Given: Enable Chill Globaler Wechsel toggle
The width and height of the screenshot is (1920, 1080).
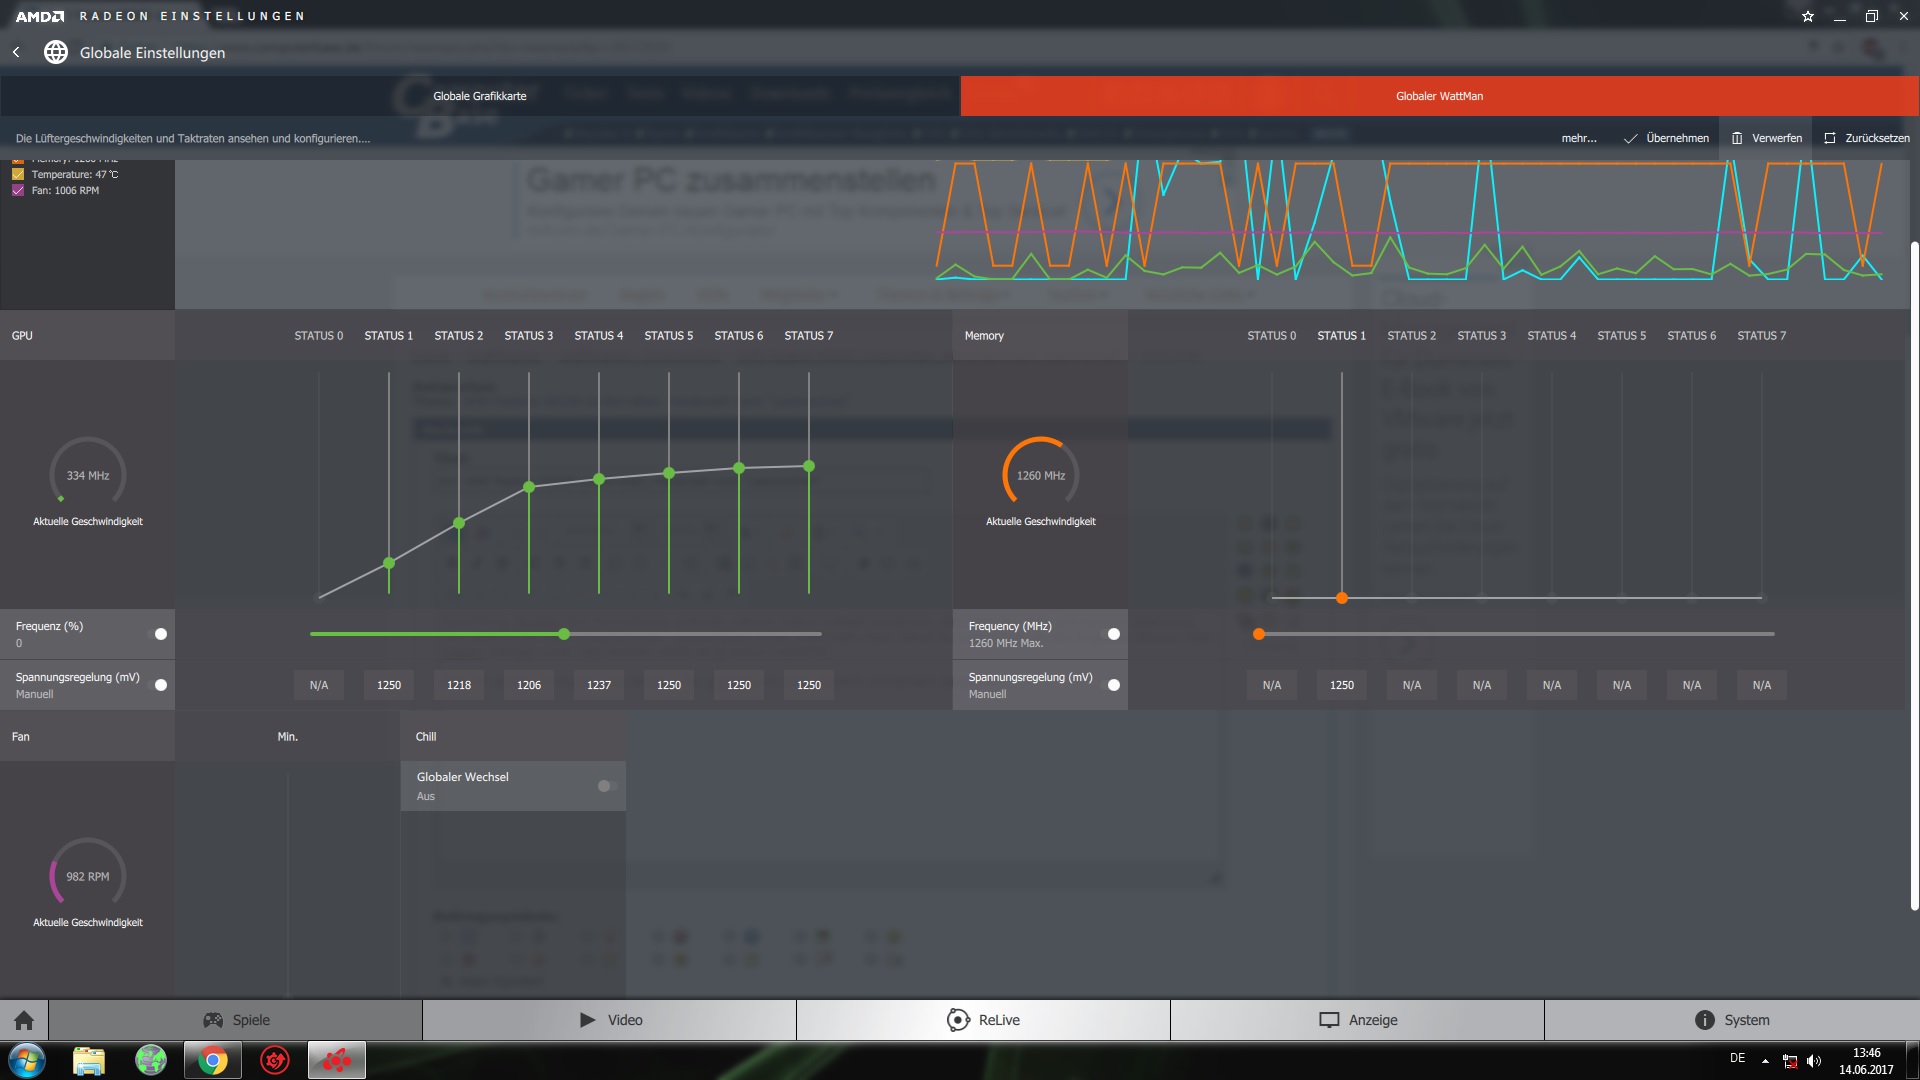Looking at the screenshot, I should coord(605,786).
